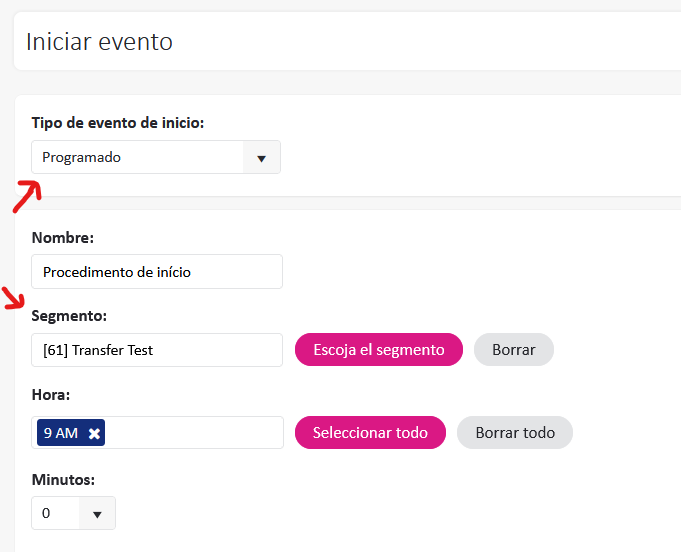
Task: Click the Segmento: label
Action: tap(69, 316)
